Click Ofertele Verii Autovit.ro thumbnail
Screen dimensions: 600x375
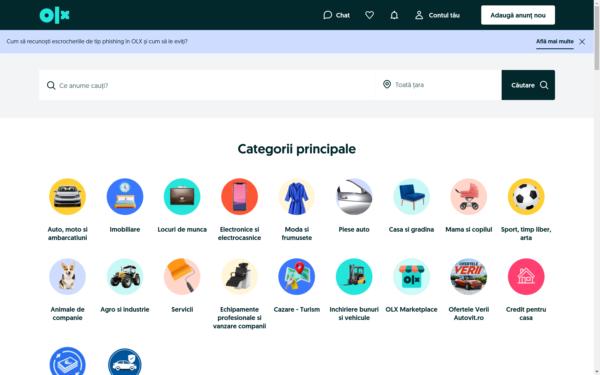(x=469, y=277)
